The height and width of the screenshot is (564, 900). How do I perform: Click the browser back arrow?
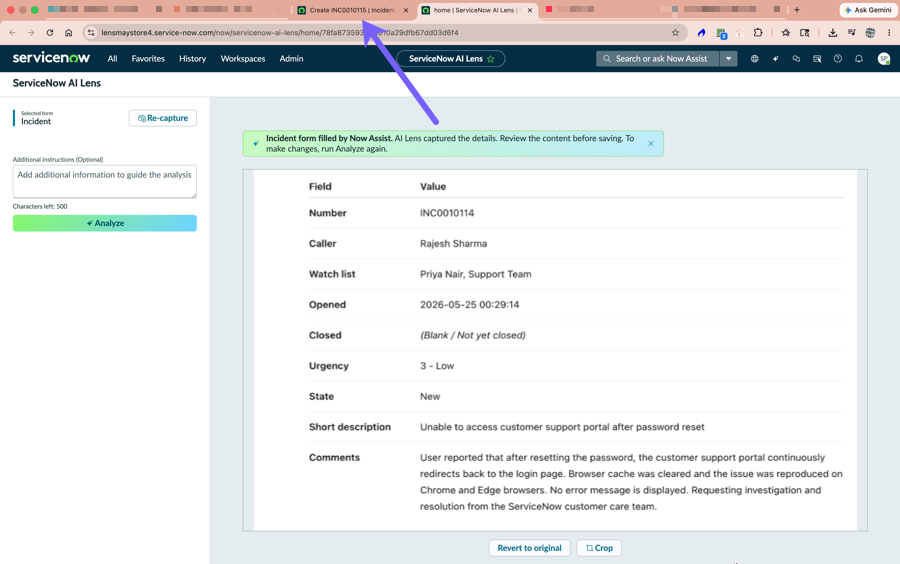[x=13, y=33]
